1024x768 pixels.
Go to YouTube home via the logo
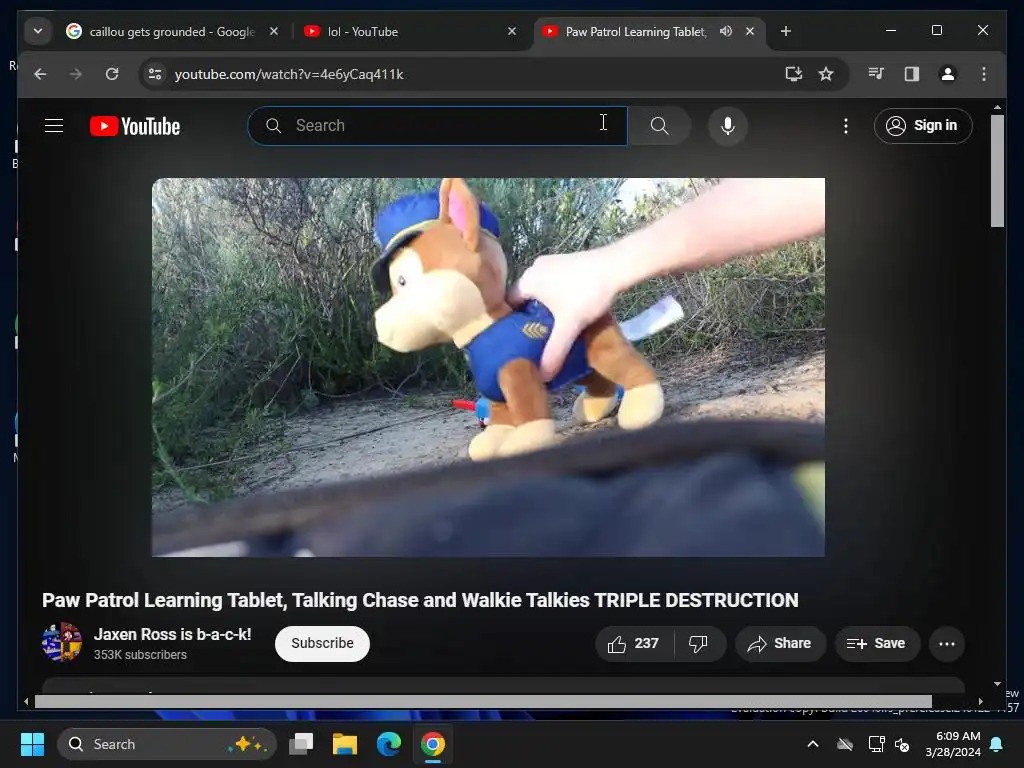click(135, 126)
